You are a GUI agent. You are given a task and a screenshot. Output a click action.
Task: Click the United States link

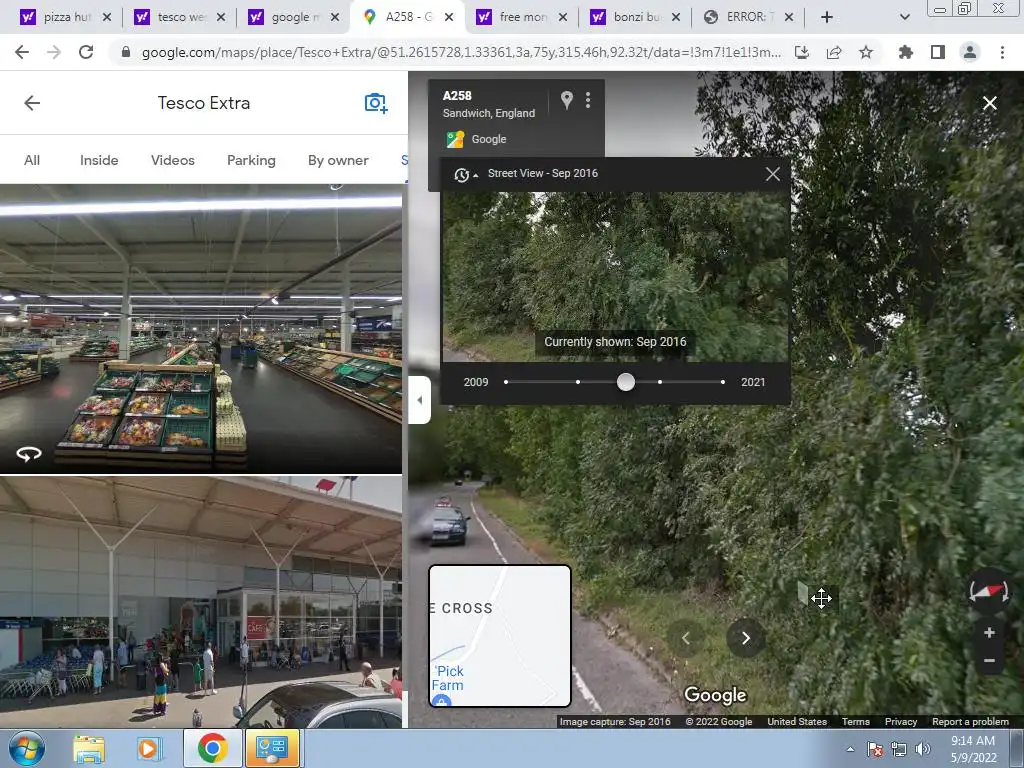pos(797,722)
